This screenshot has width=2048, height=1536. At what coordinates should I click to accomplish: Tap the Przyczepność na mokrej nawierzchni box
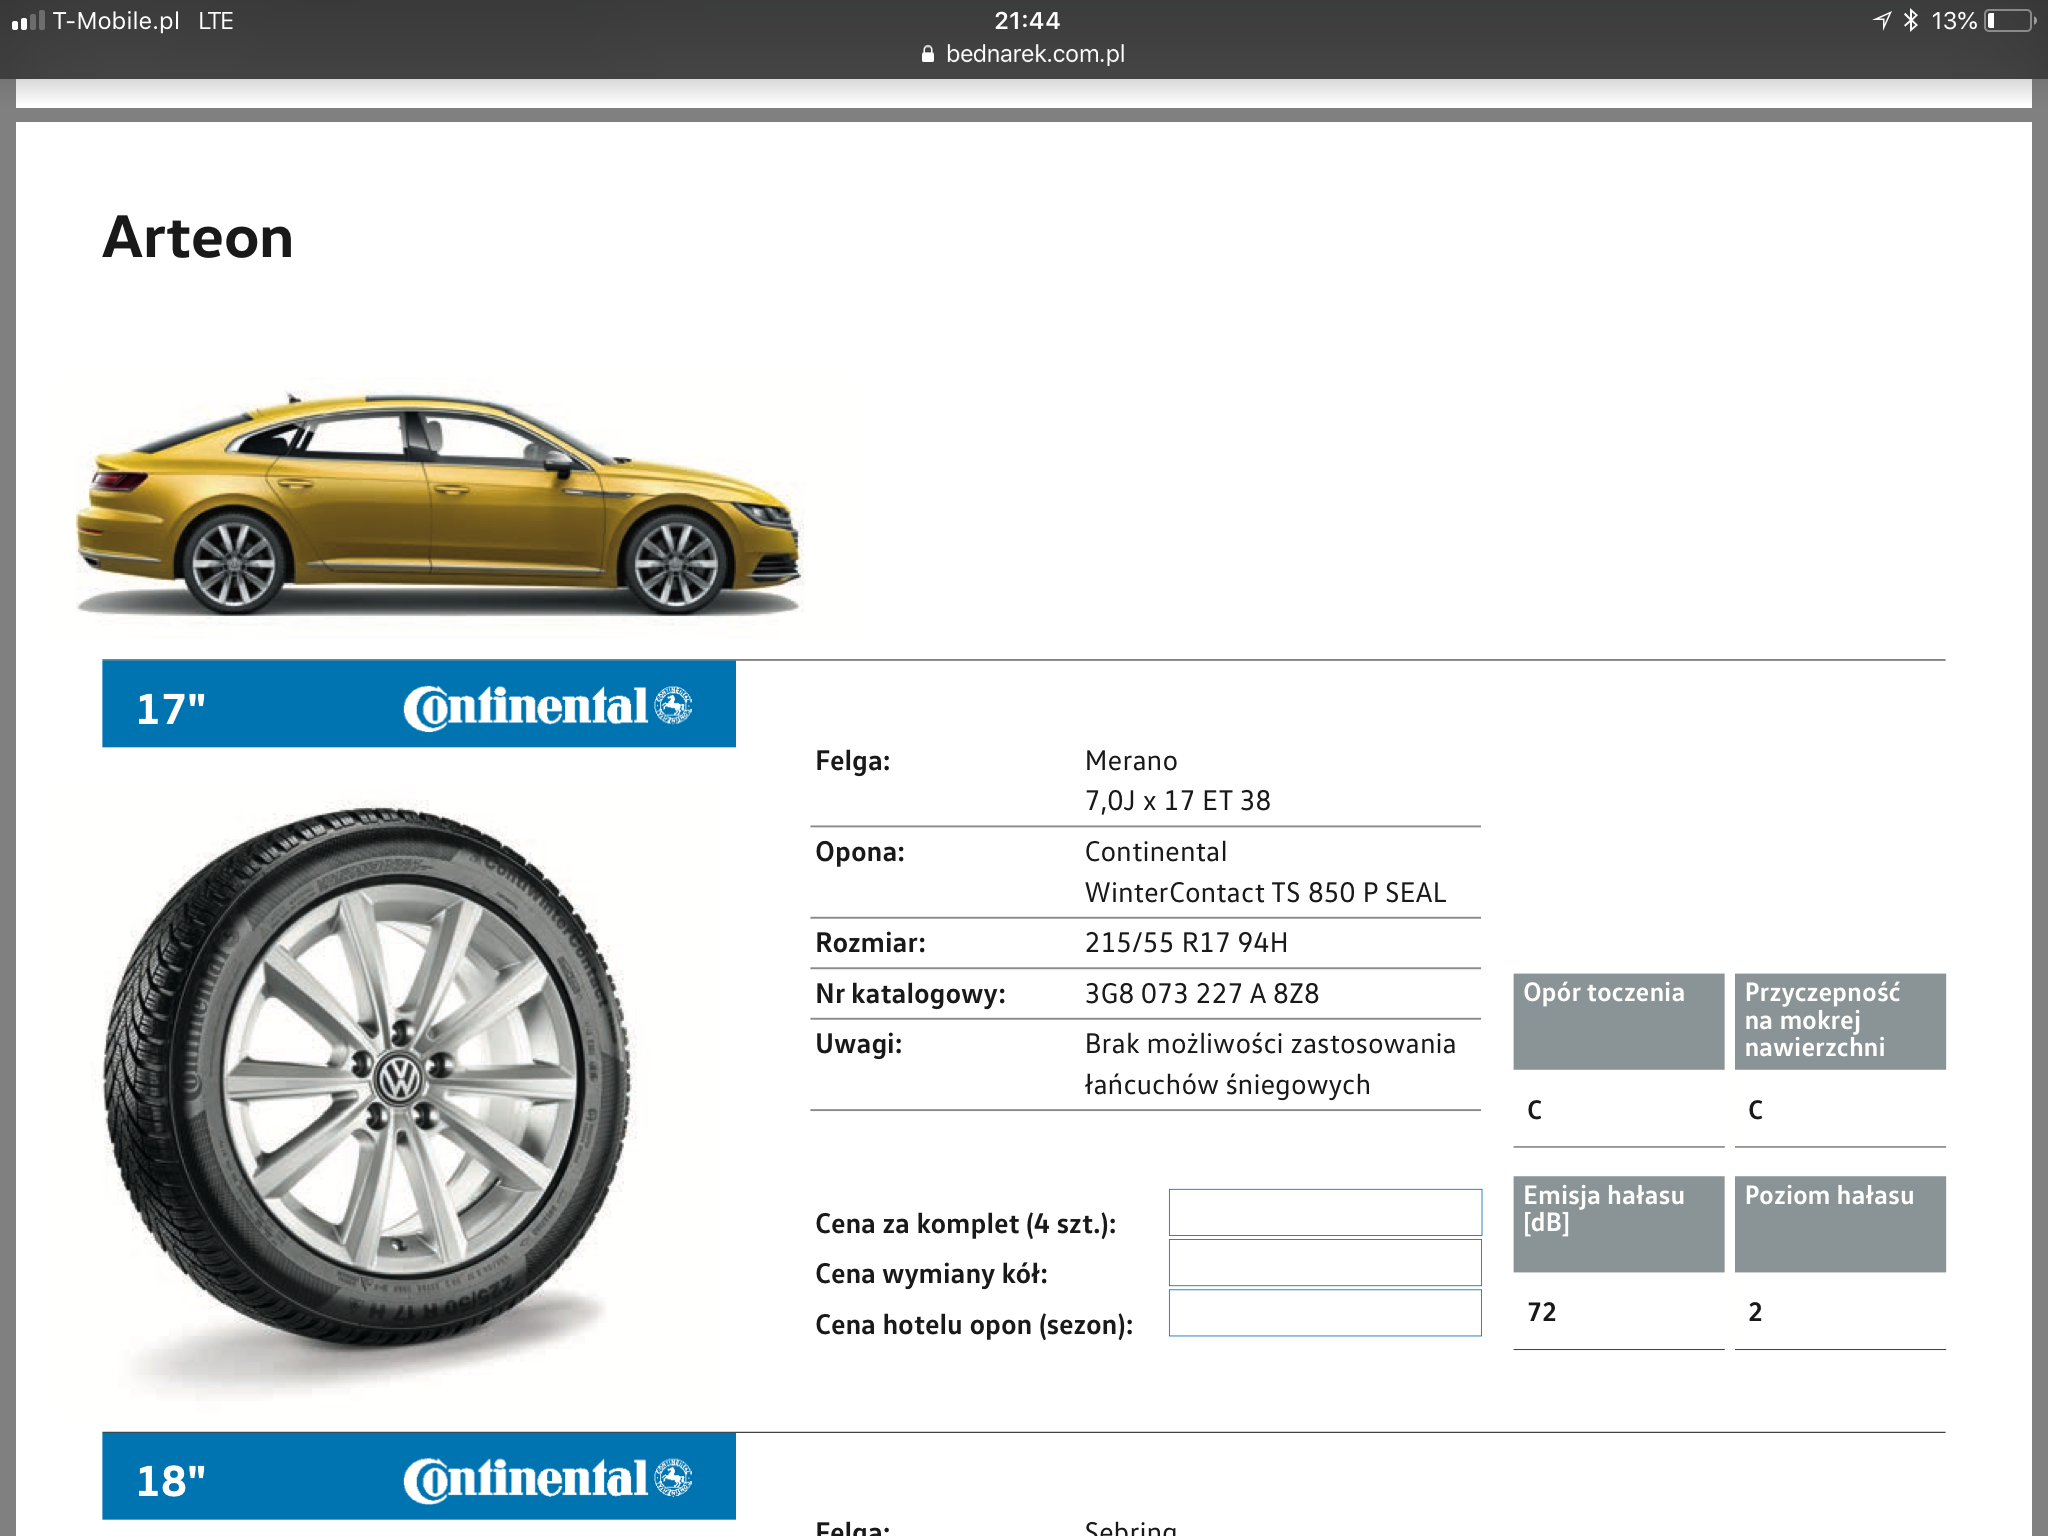tap(1839, 1020)
